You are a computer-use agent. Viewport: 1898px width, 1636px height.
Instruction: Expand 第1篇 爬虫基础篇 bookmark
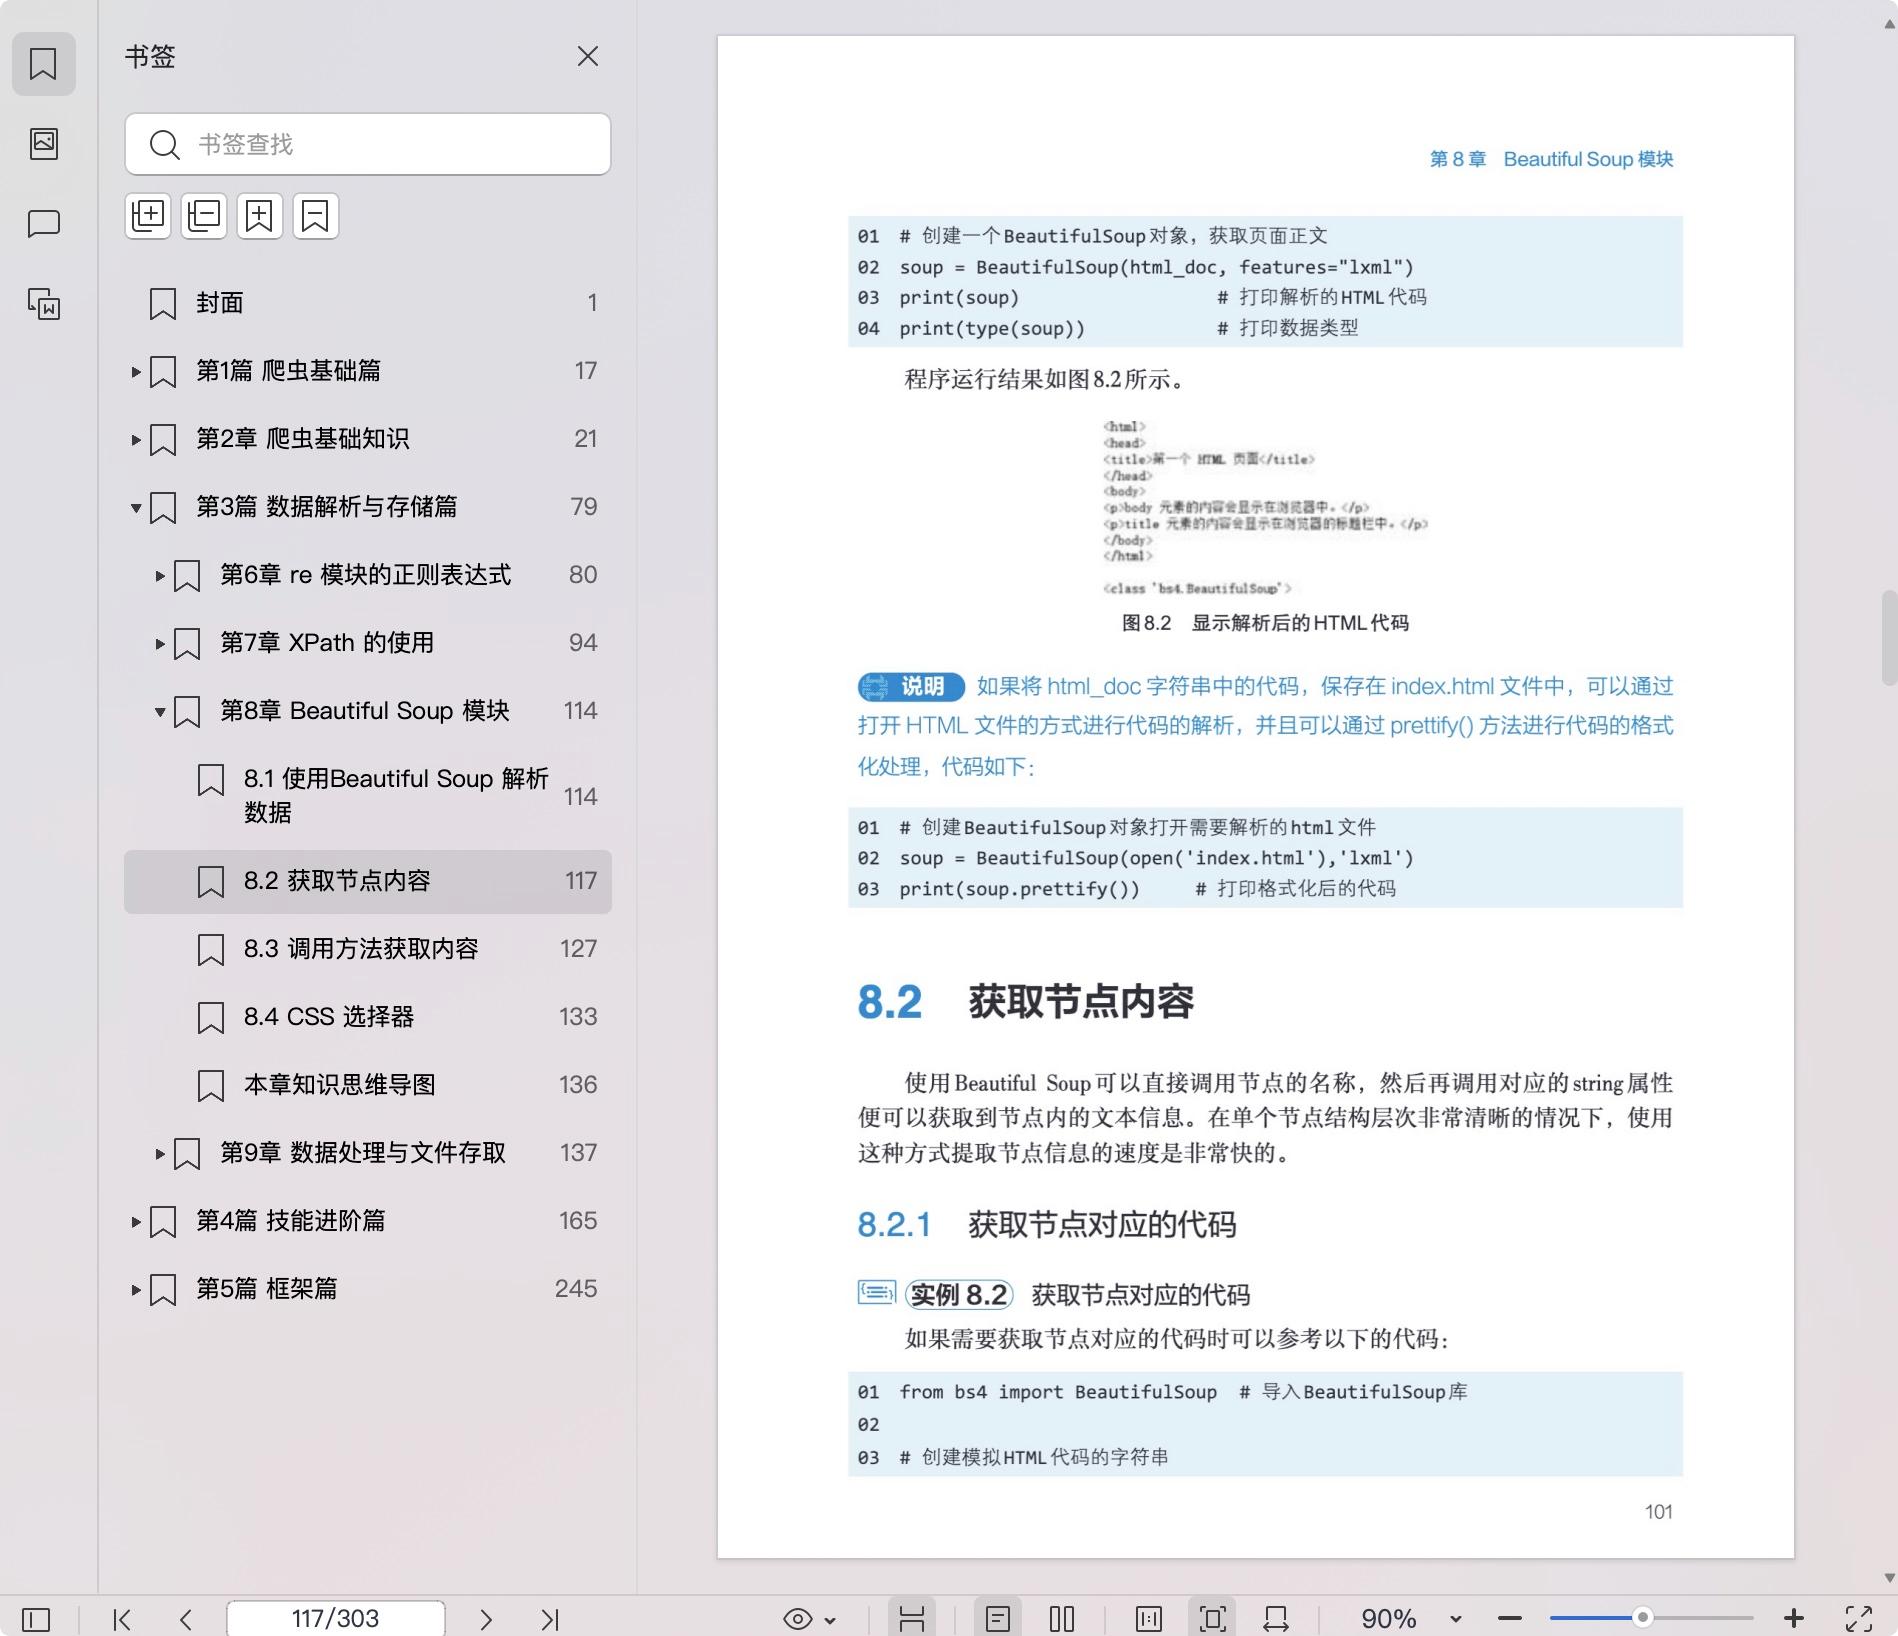[x=136, y=372]
